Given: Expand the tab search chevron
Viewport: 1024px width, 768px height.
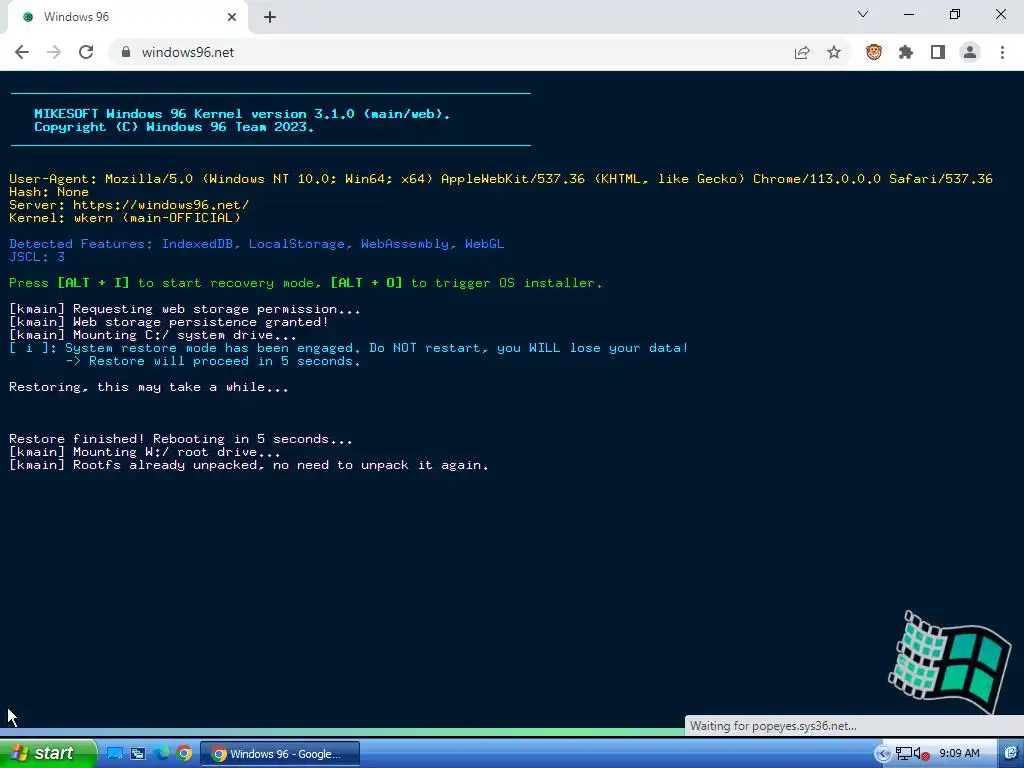Looking at the screenshot, I should click(x=863, y=14).
